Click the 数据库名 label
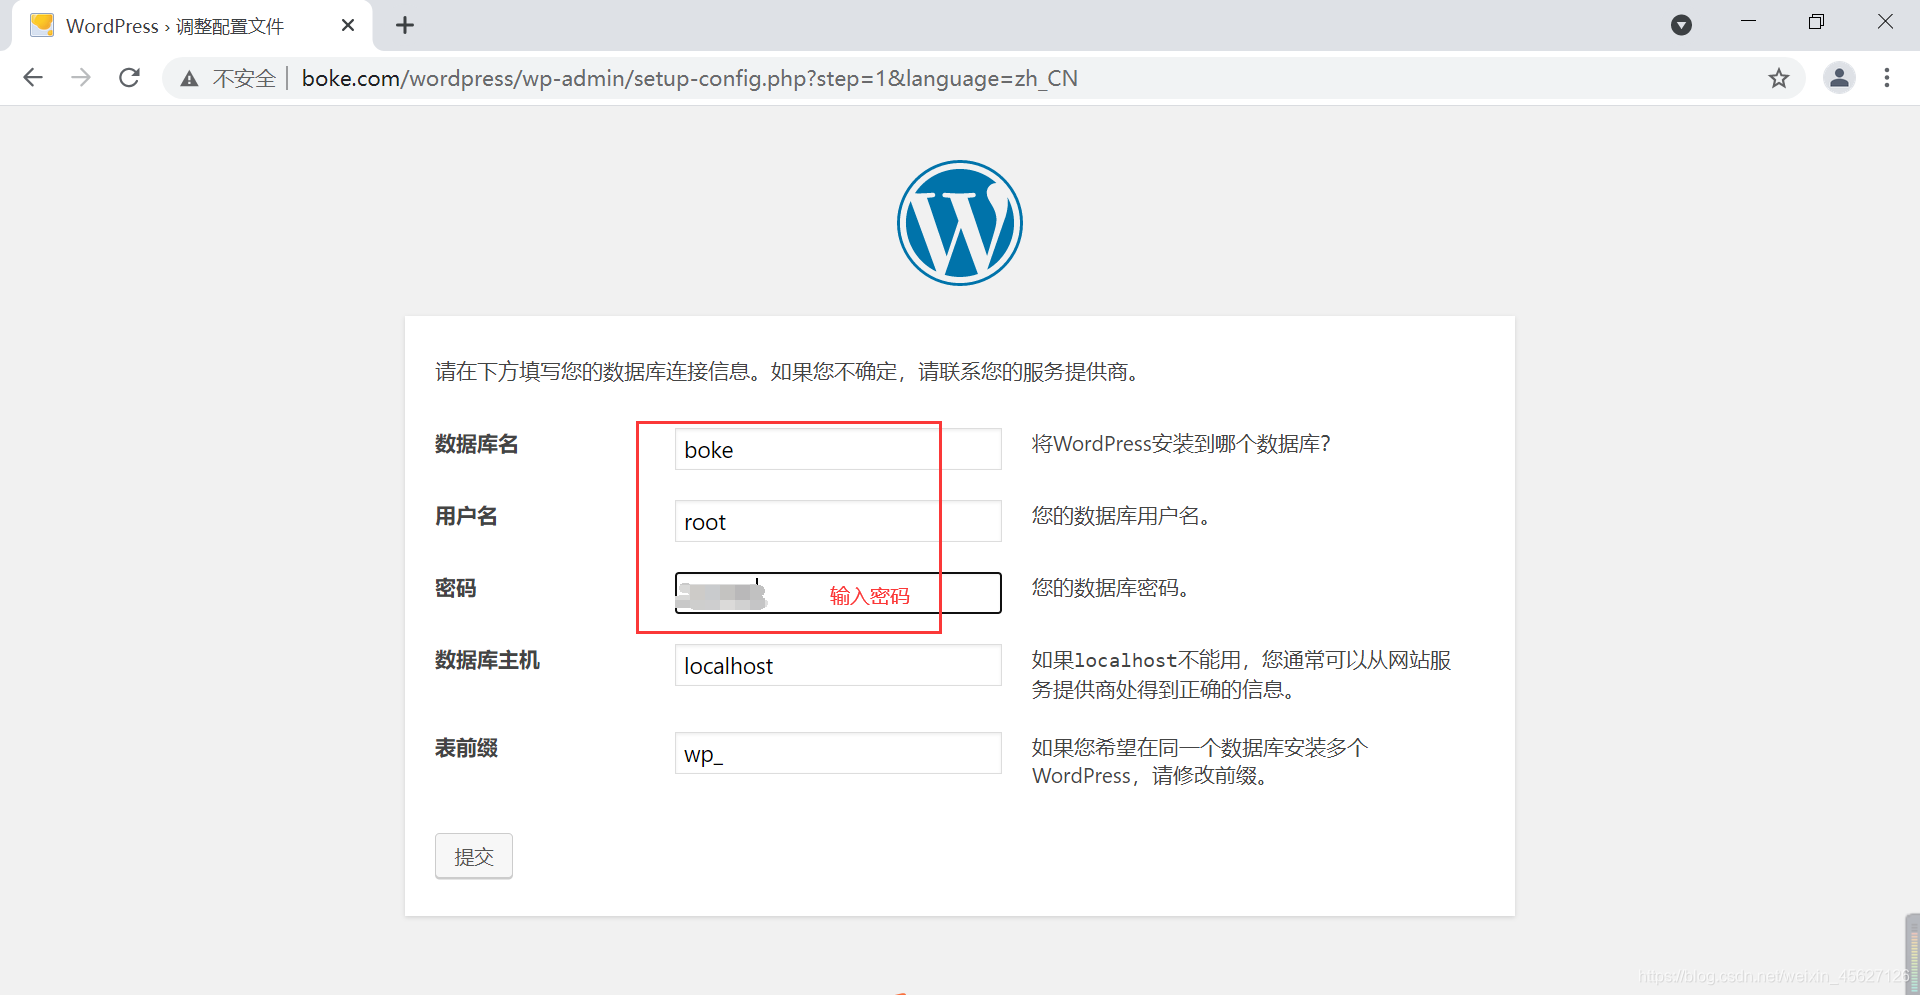Image resolution: width=1920 pixels, height=995 pixels. pos(477,444)
